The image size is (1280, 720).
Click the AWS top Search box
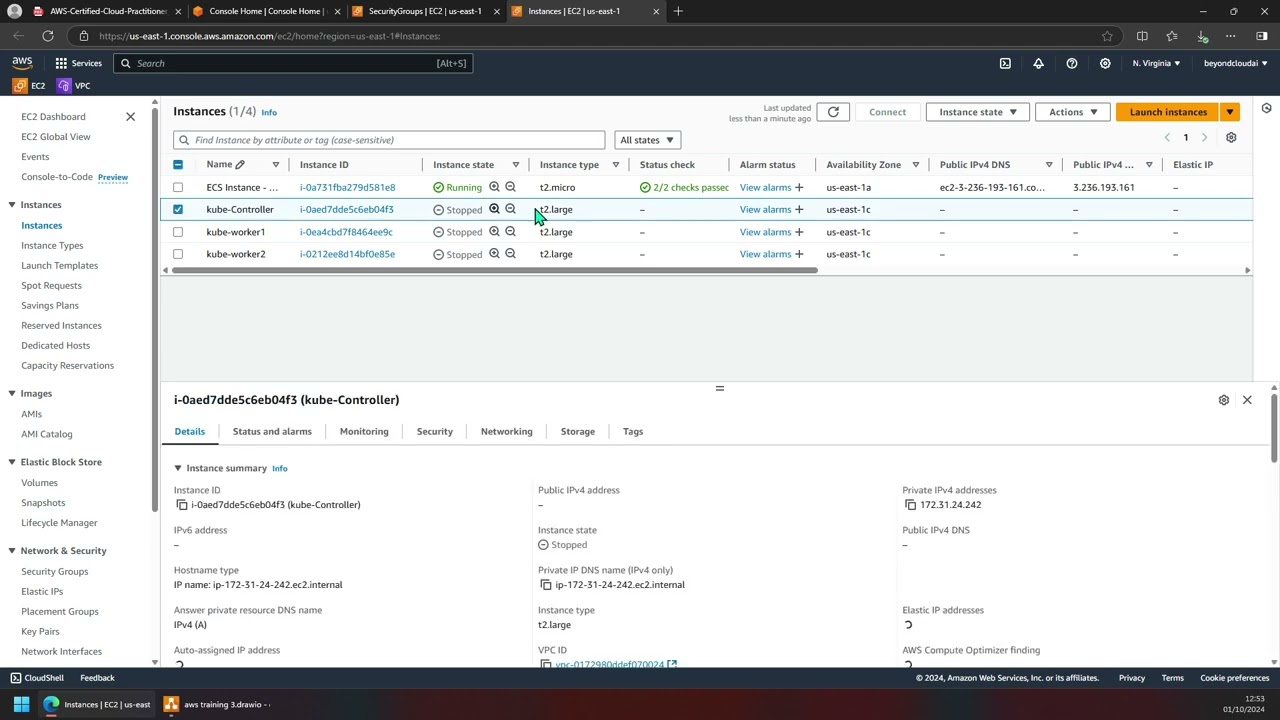[x=292, y=63]
